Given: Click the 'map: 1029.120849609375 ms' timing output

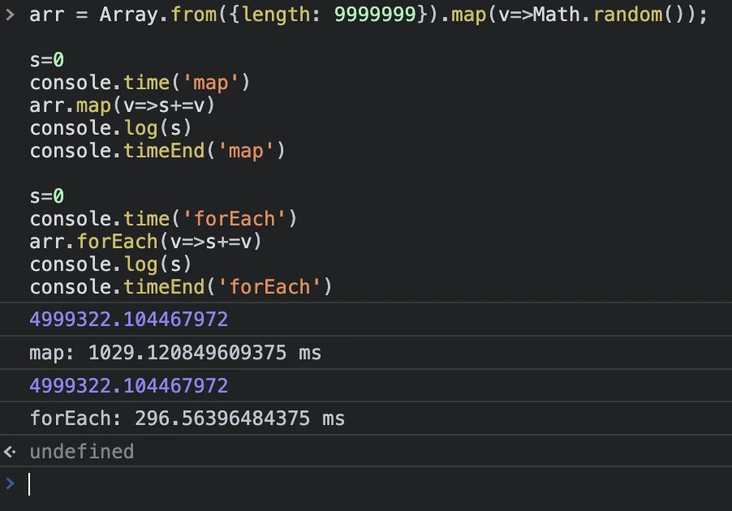Looking at the screenshot, I should tap(175, 353).
